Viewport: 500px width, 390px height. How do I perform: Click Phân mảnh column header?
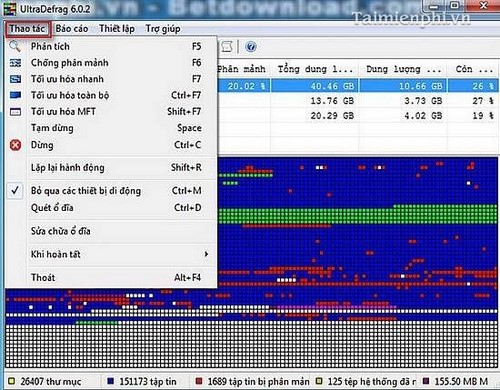point(243,69)
